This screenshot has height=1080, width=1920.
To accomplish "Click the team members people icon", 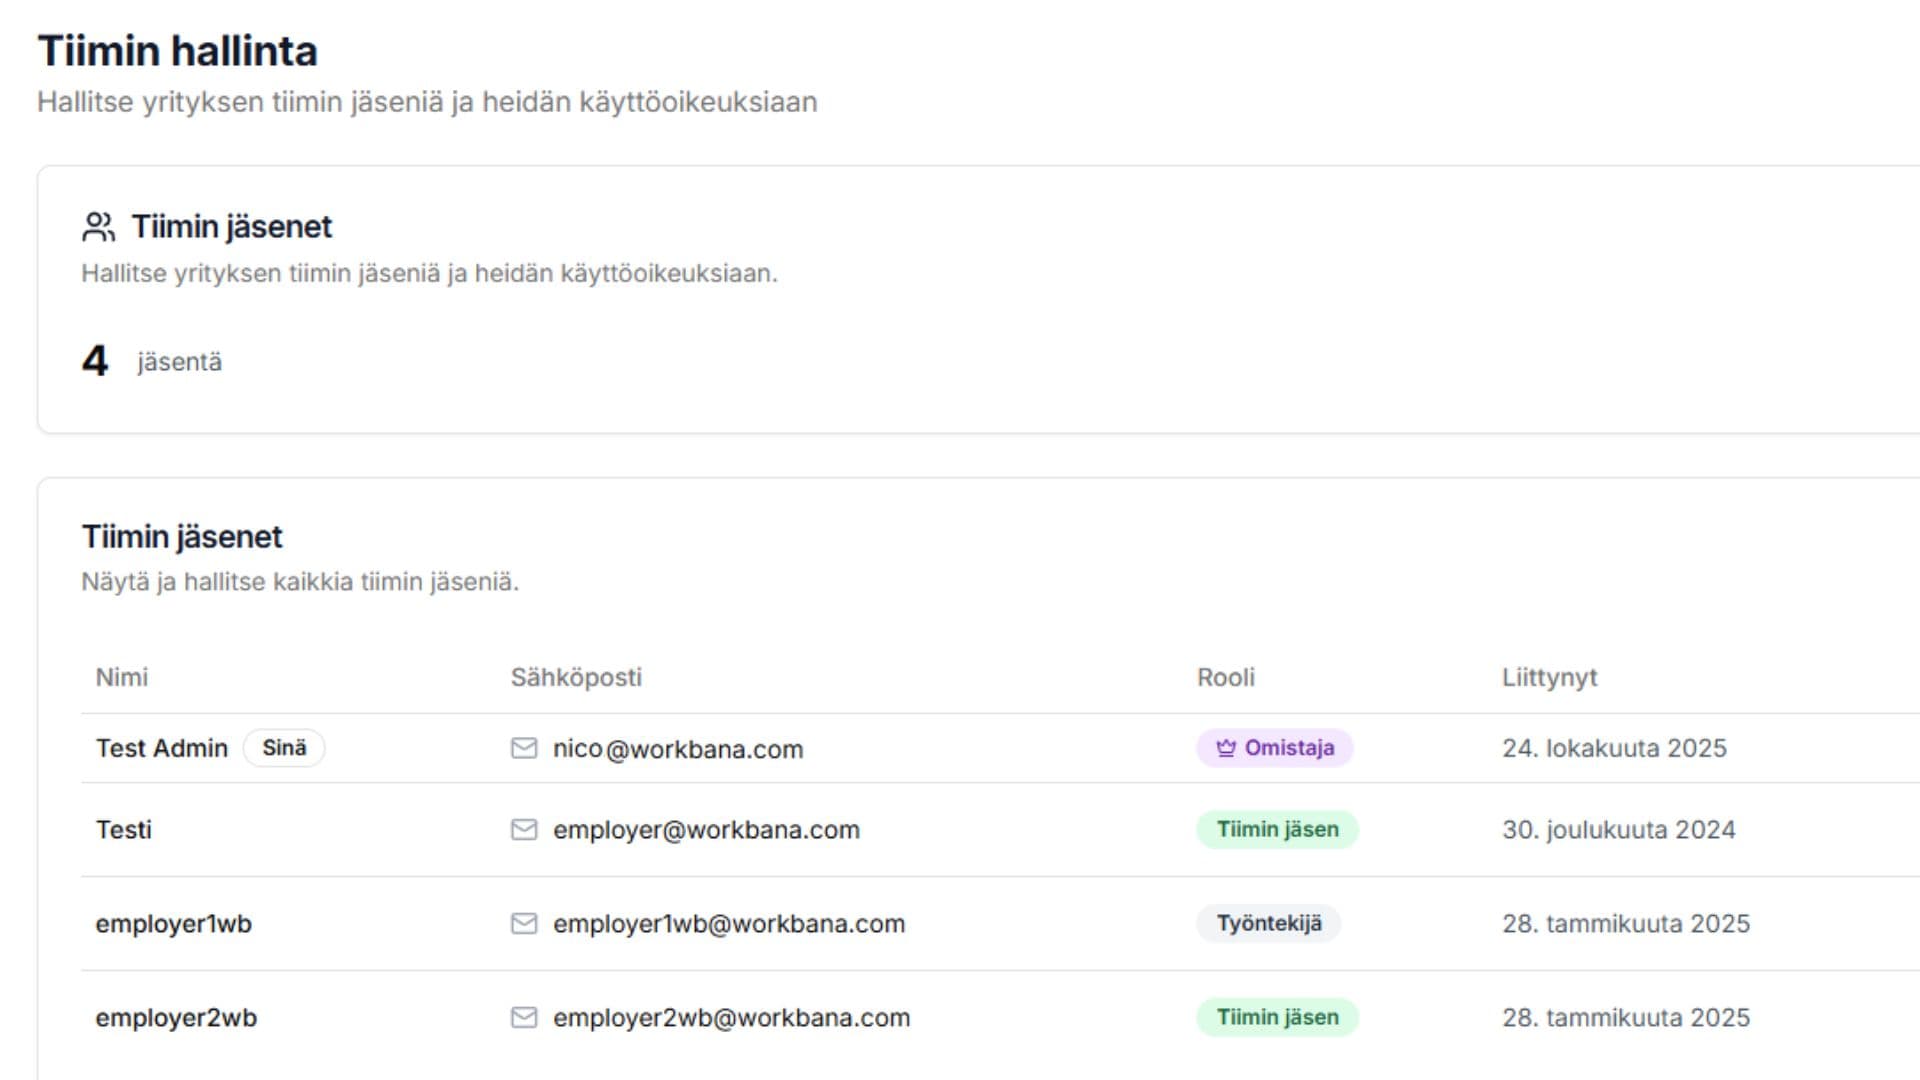I will [x=98, y=227].
